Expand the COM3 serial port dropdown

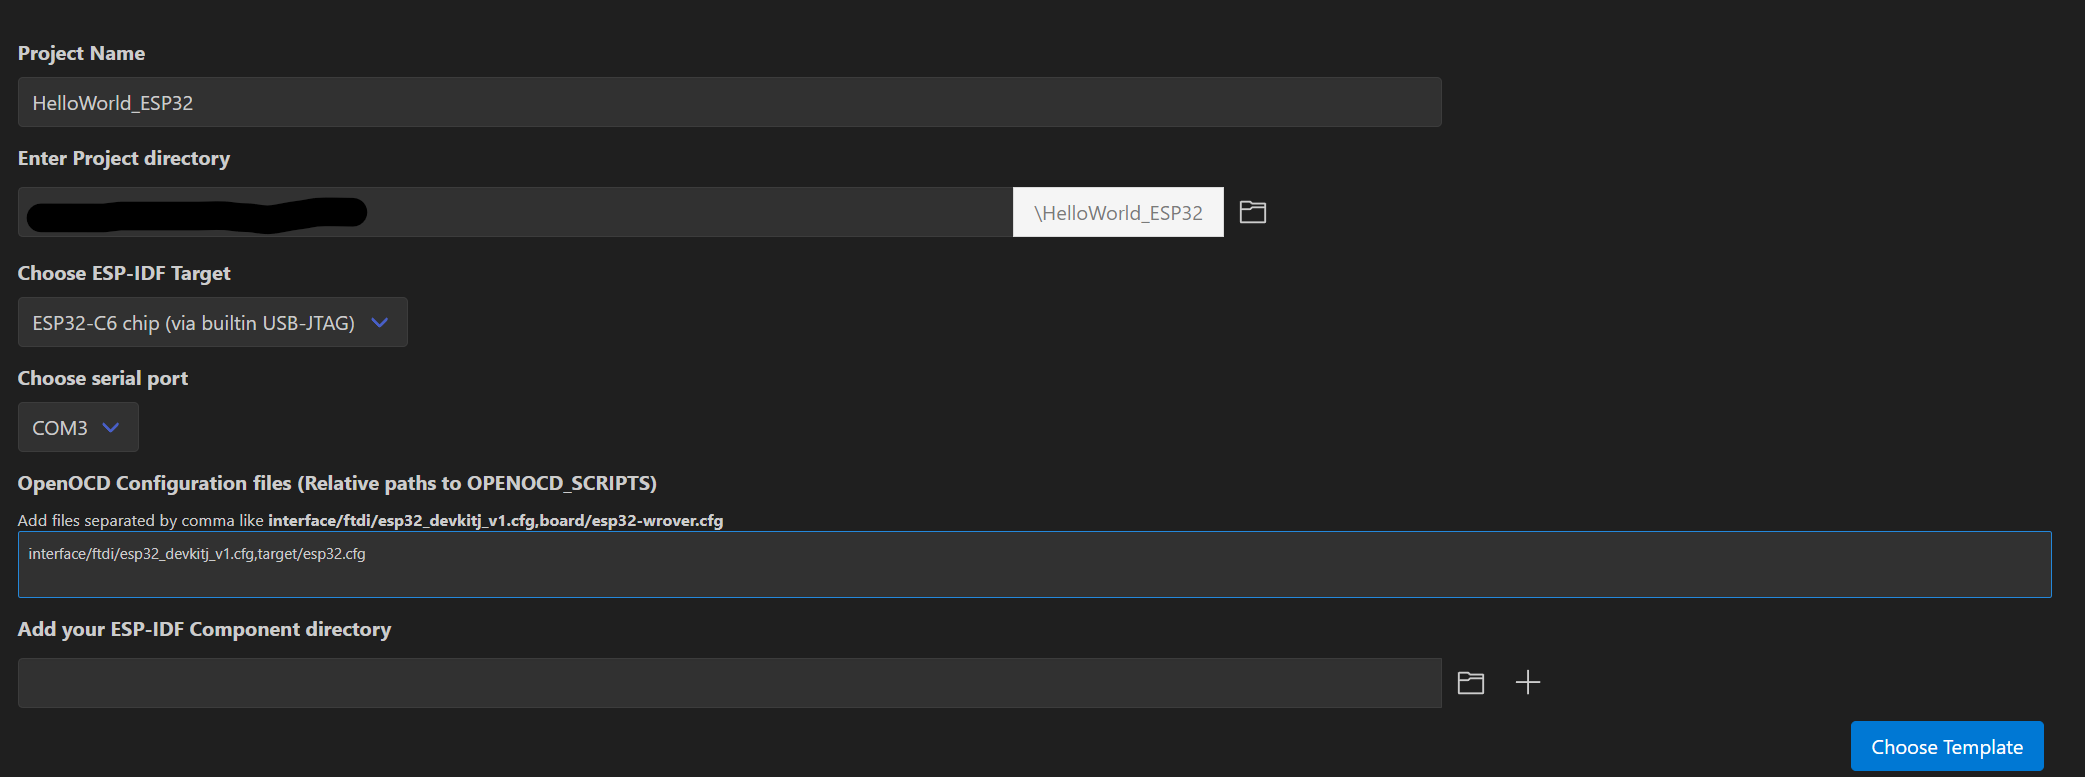click(x=61, y=428)
